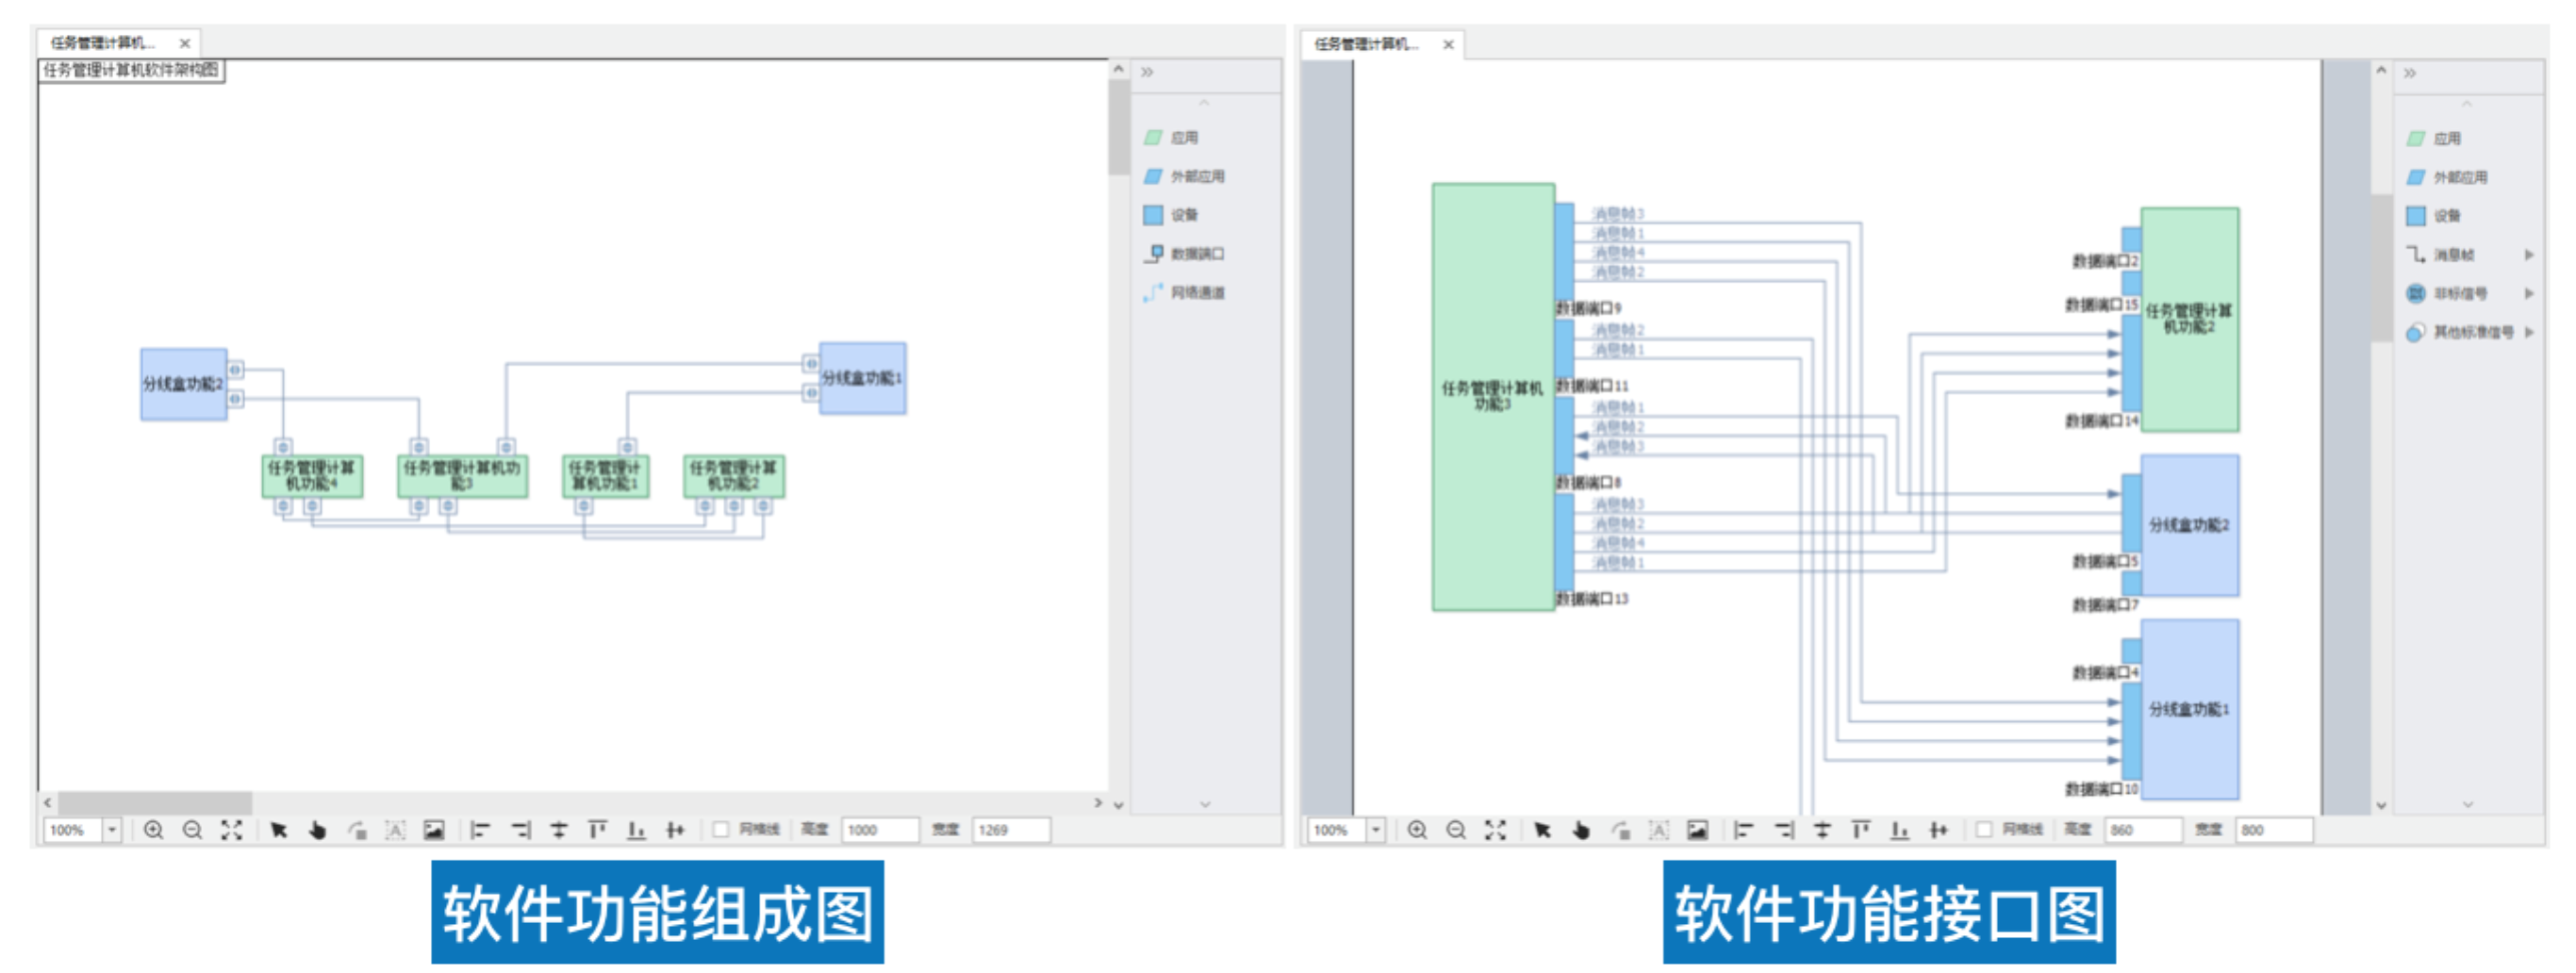Click the 高度 input field showing 1000
2576x973 pixels.
(879, 830)
